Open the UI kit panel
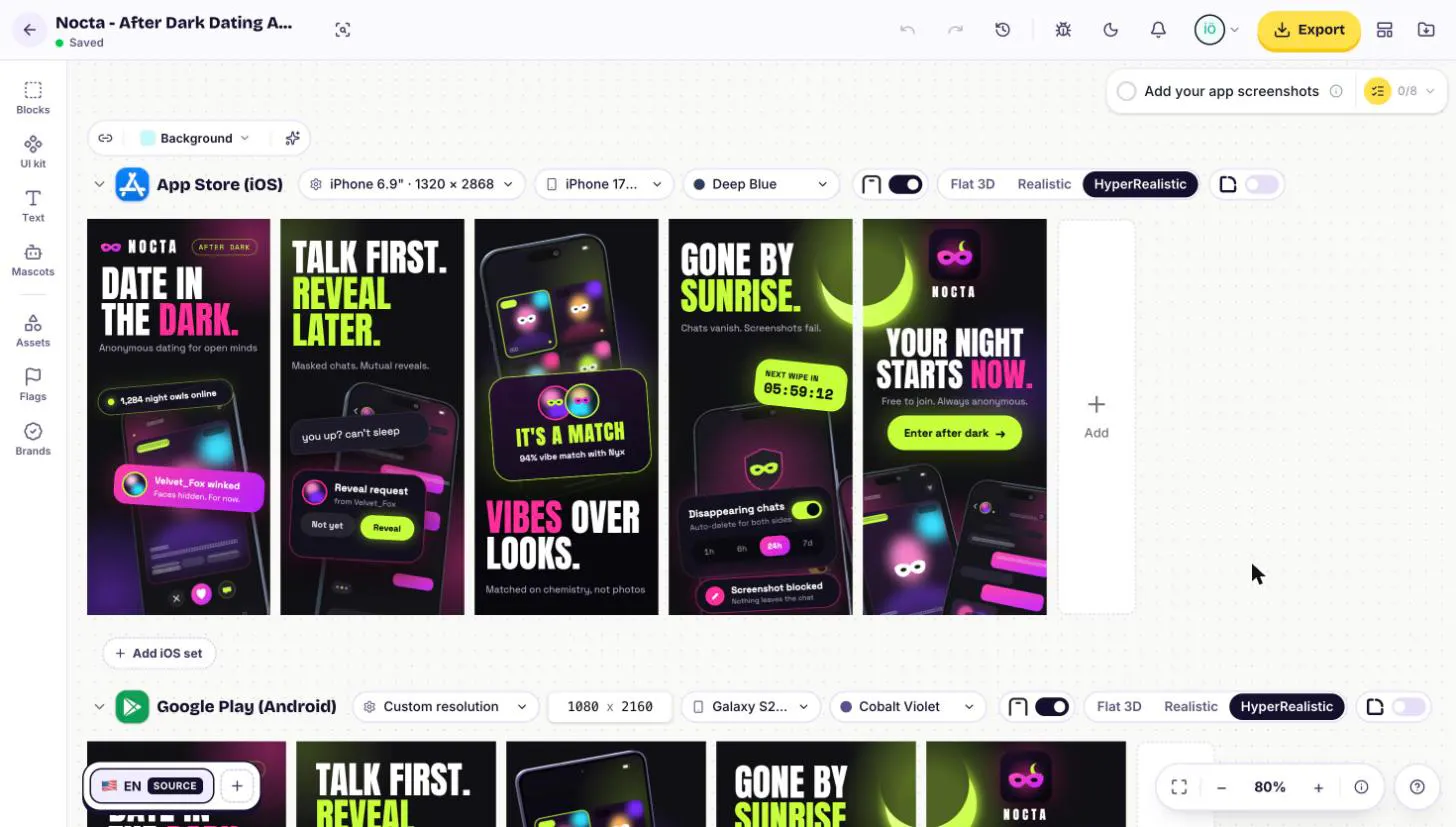Viewport: 1456px width, 827px height. click(33, 152)
